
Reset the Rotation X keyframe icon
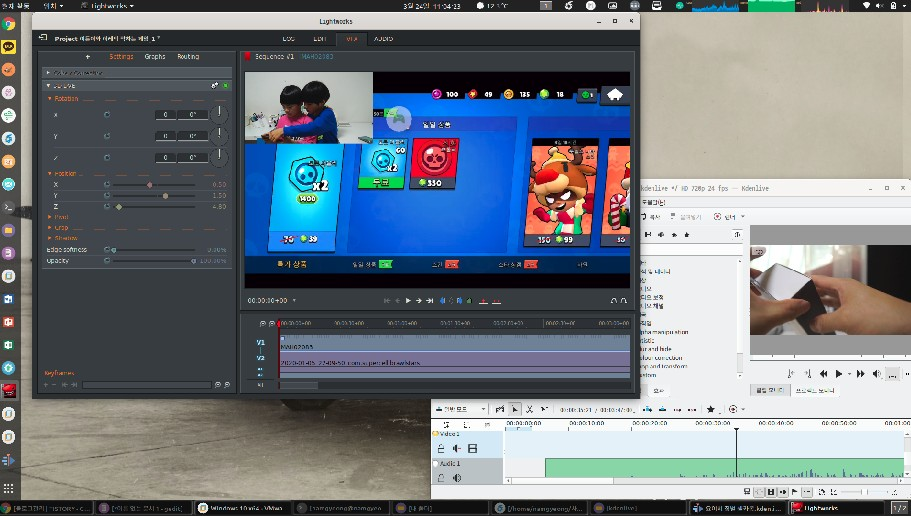pos(107,114)
